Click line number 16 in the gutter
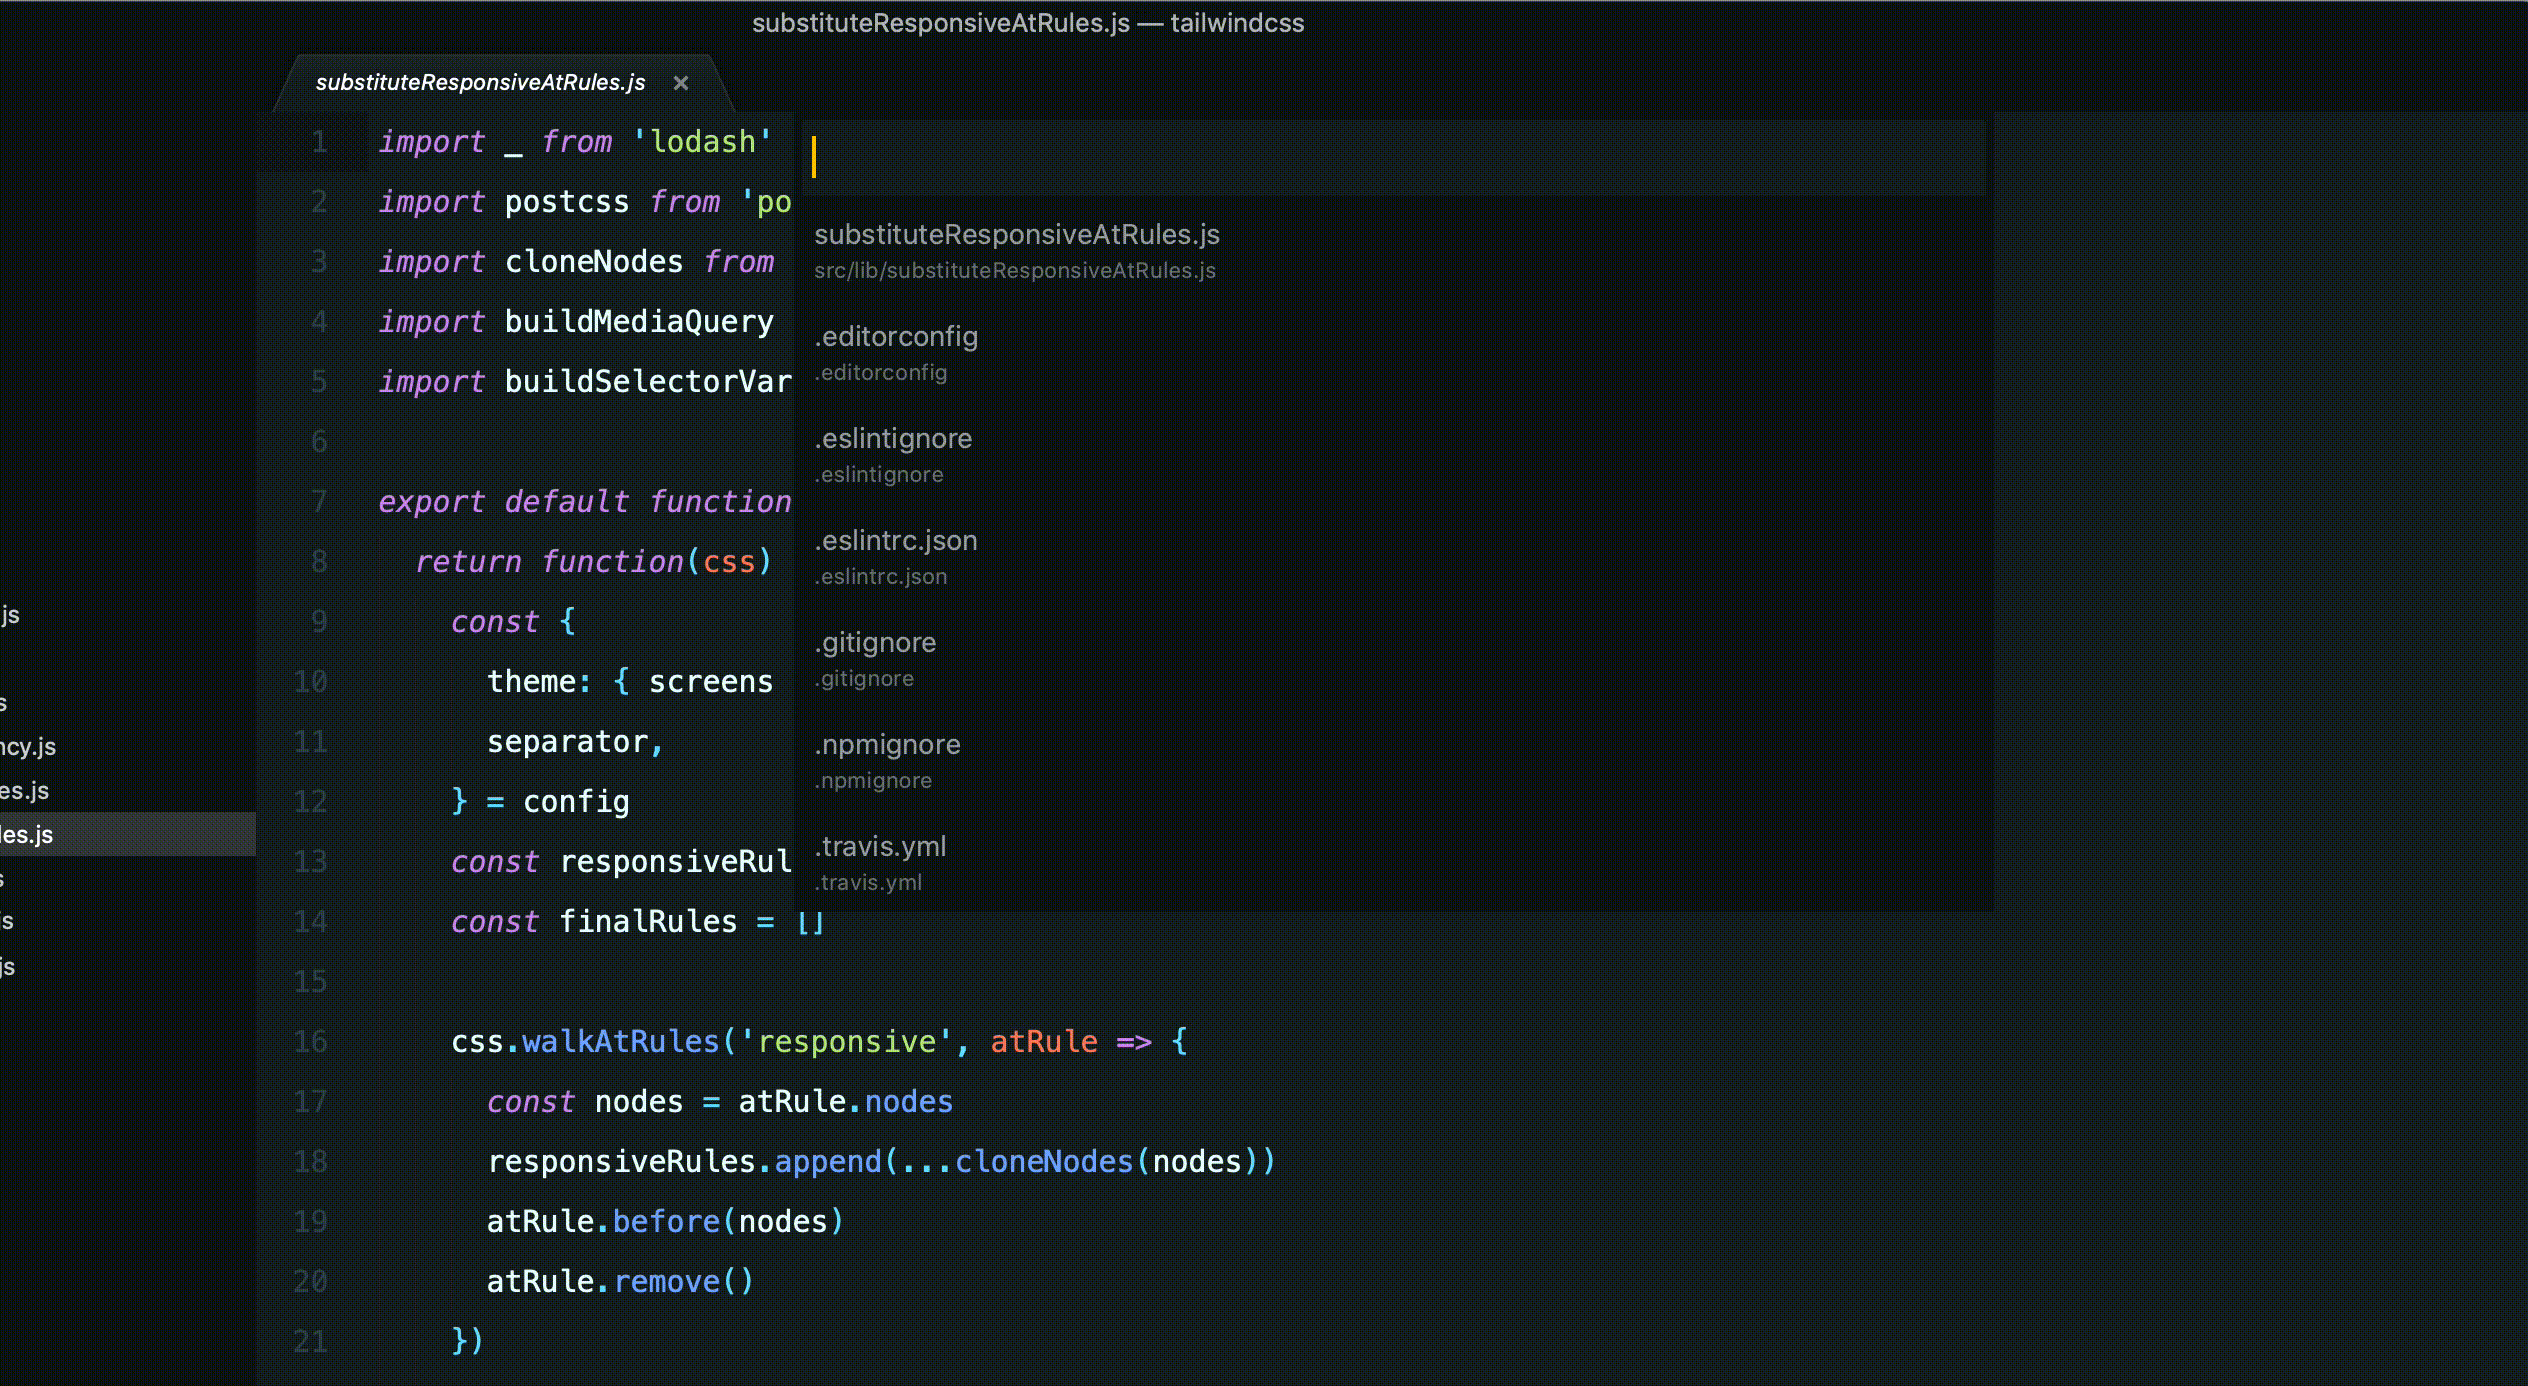 (x=310, y=1042)
